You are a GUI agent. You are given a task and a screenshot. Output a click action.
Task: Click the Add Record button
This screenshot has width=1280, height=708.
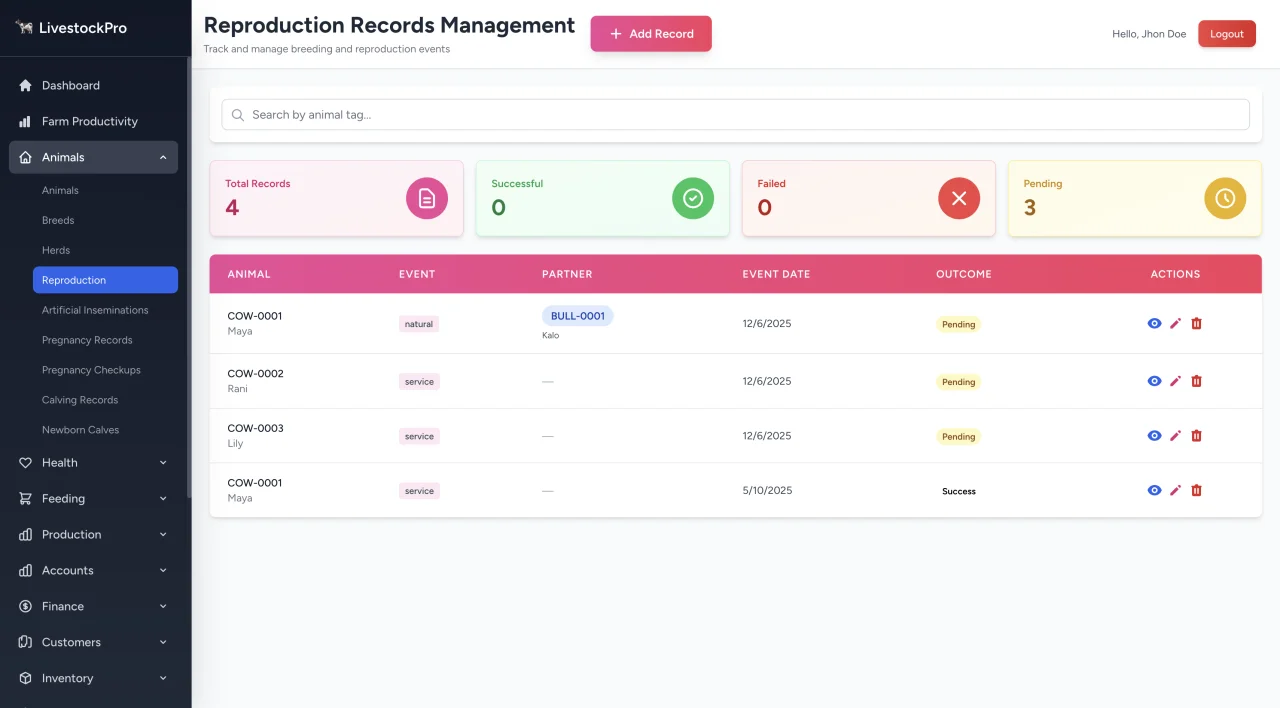pyautogui.click(x=651, y=34)
